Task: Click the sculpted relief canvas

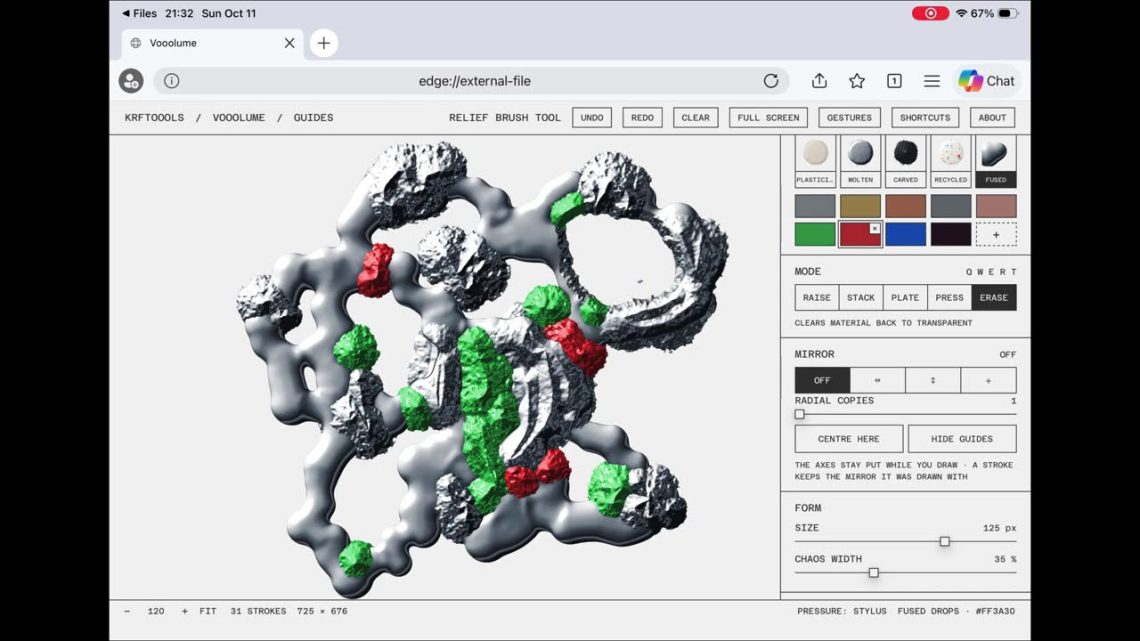Action: 444,367
